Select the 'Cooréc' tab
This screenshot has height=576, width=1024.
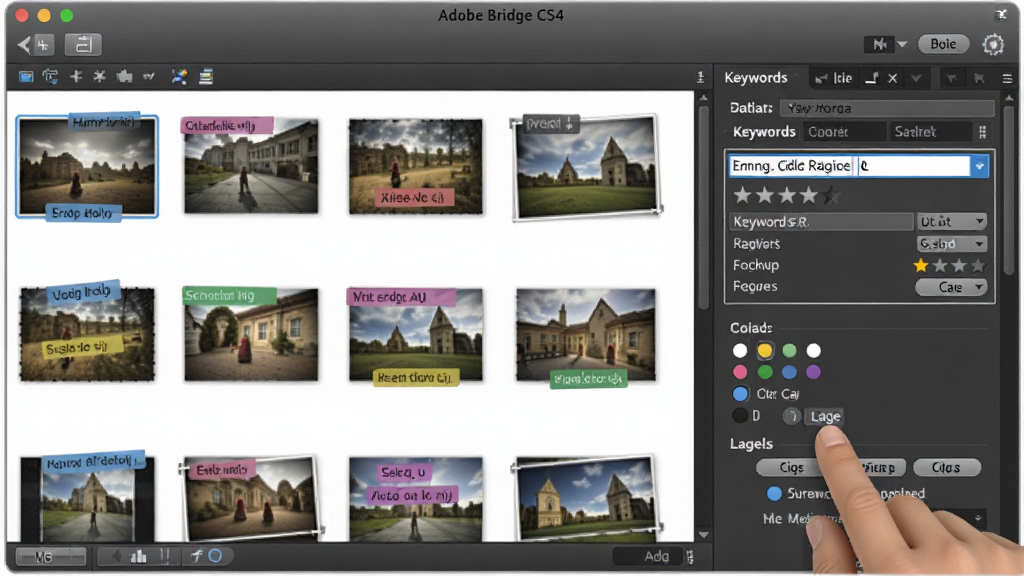[843, 132]
